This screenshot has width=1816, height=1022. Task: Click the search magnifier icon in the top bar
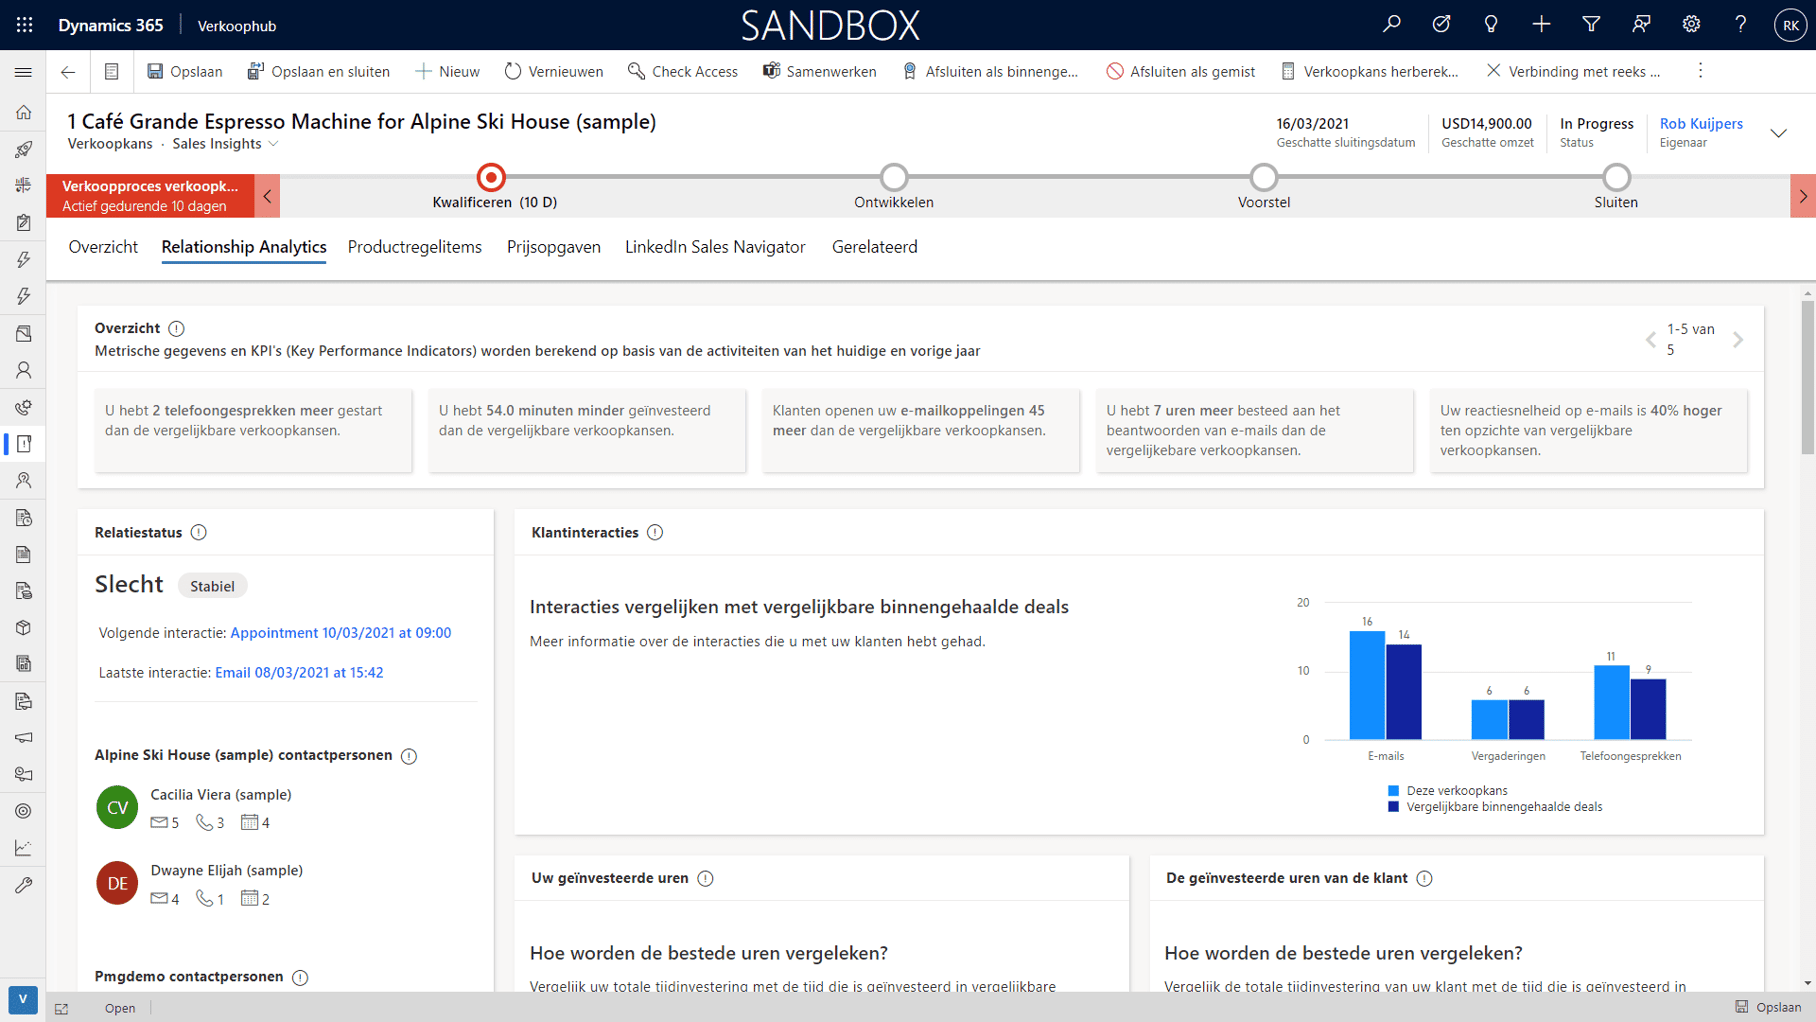click(x=1391, y=25)
